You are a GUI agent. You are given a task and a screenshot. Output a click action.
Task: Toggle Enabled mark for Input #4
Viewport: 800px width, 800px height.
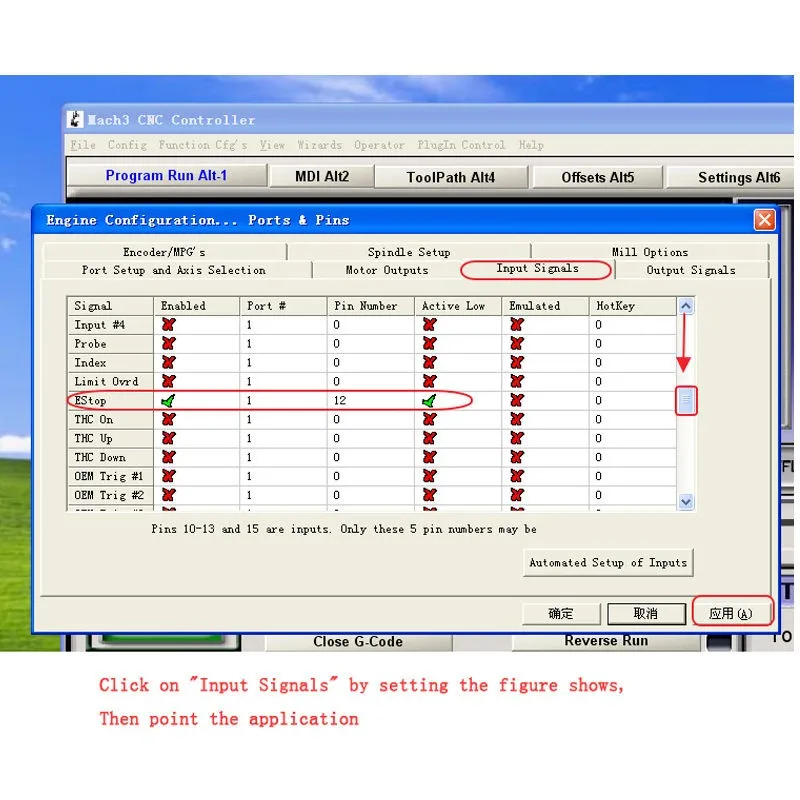pos(168,324)
